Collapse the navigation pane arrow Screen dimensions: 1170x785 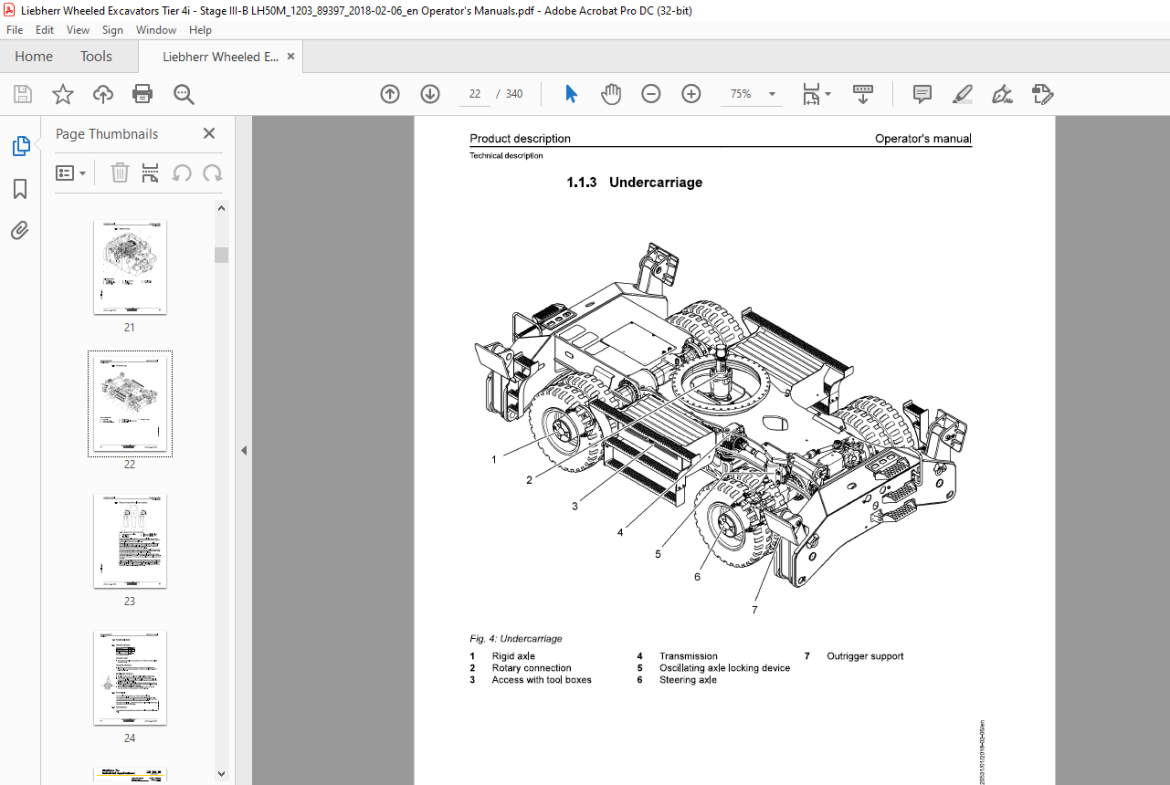click(243, 450)
